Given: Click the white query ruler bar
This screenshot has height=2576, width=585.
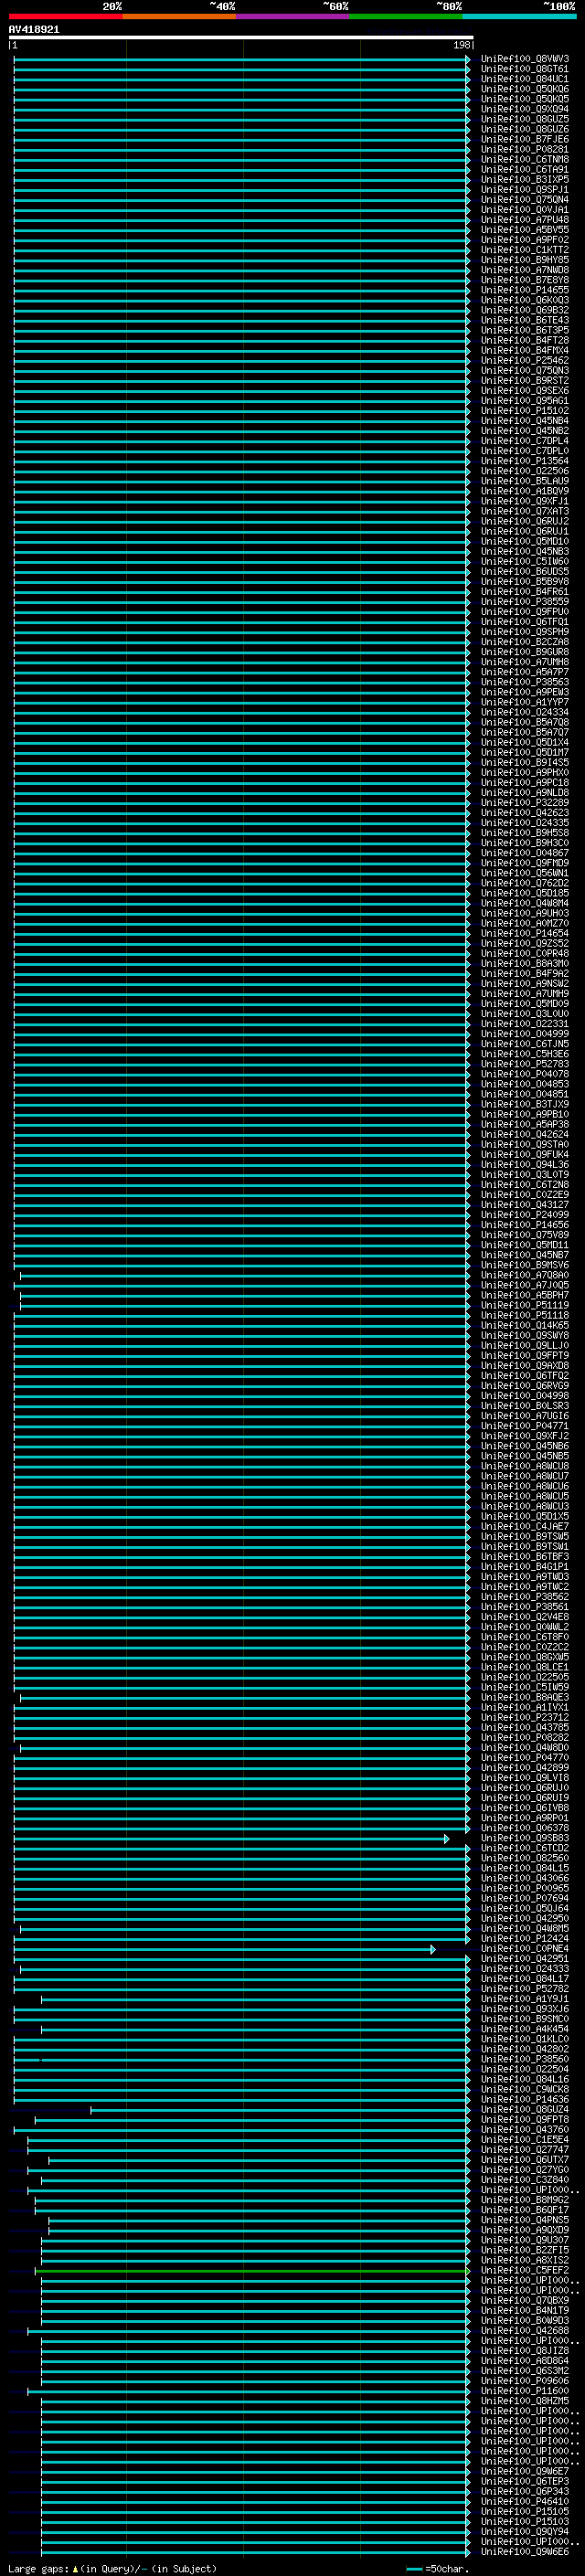Looking at the screenshot, I should [x=241, y=37].
